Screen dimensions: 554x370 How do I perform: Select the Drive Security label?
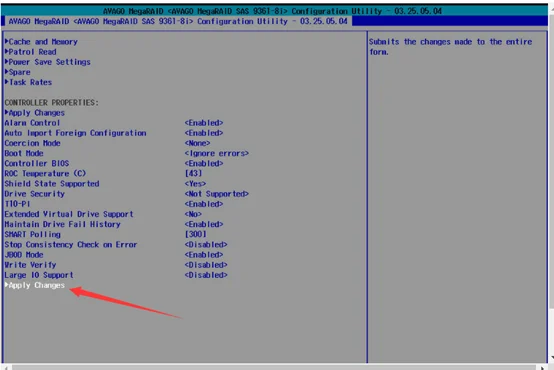(35, 194)
